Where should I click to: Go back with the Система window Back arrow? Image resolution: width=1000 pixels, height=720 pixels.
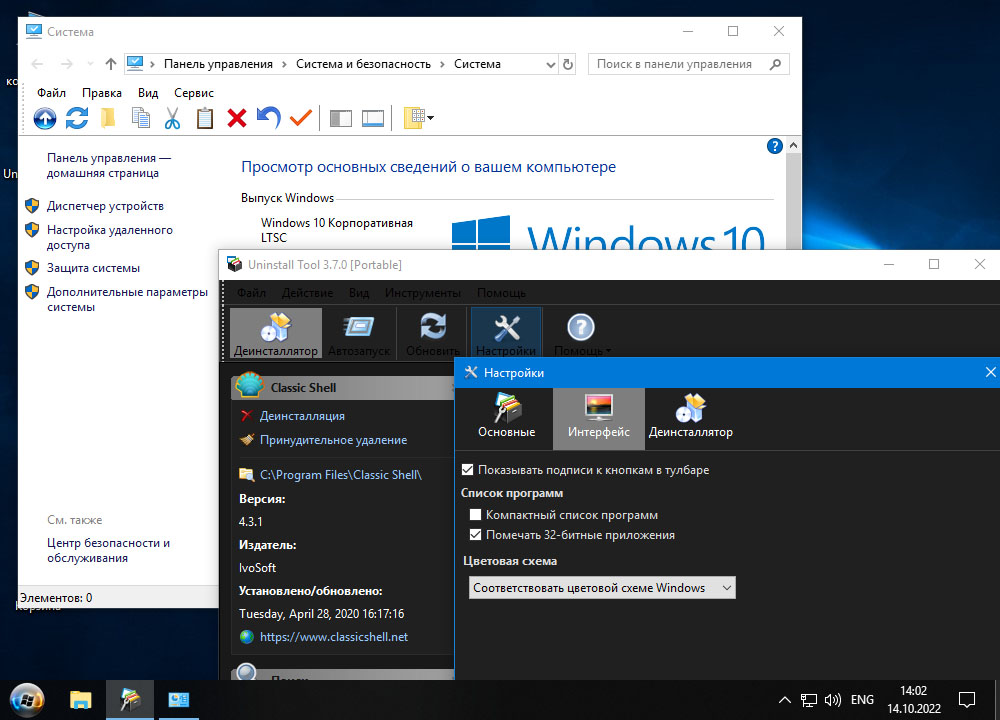tap(37, 64)
